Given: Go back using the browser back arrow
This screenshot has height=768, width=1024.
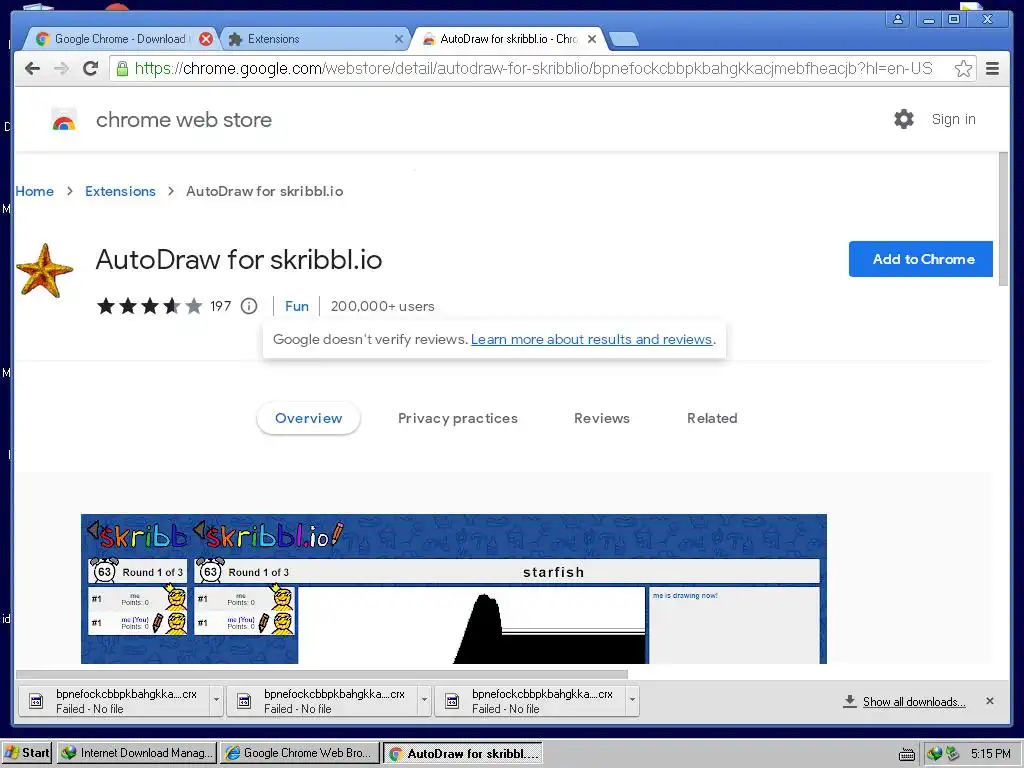Looking at the screenshot, I should pyautogui.click(x=32, y=69).
